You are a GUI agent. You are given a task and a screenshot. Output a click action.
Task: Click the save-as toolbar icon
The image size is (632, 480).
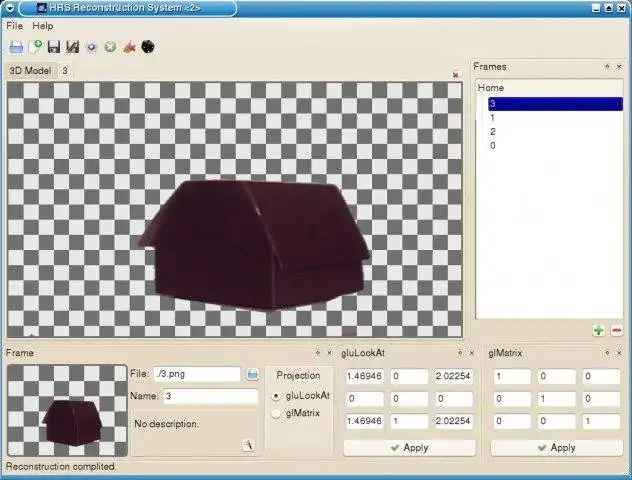coord(73,46)
